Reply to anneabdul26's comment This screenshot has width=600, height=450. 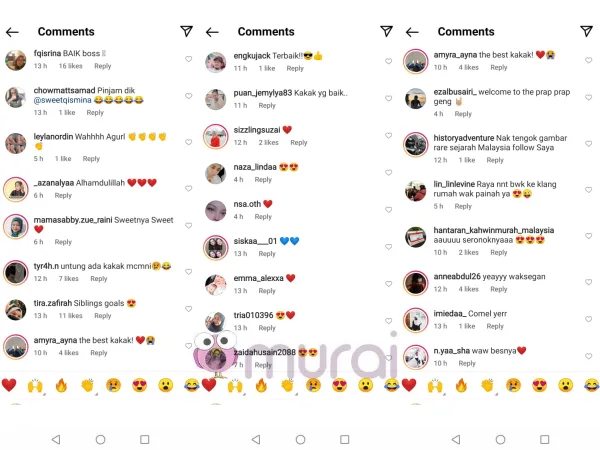point(499,289)
